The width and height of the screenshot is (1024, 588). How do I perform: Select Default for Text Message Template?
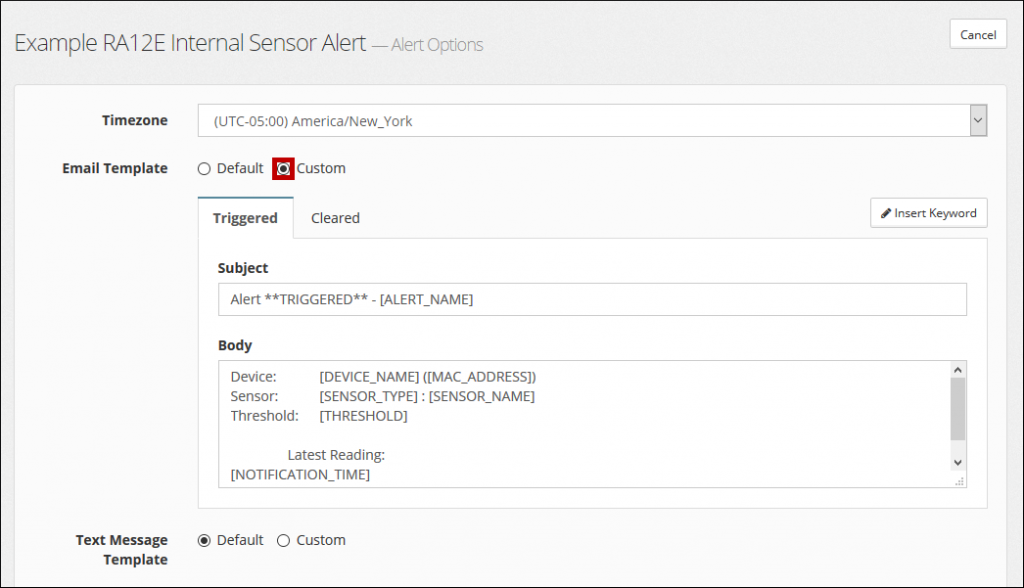point(204,539)
